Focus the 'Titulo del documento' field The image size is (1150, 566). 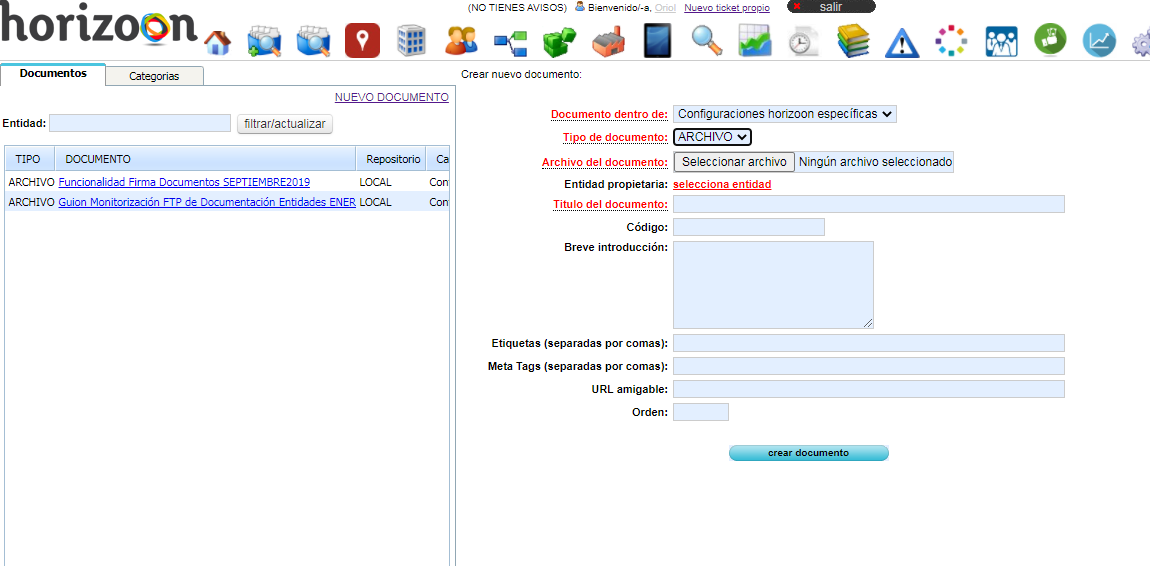click(868, 204)
